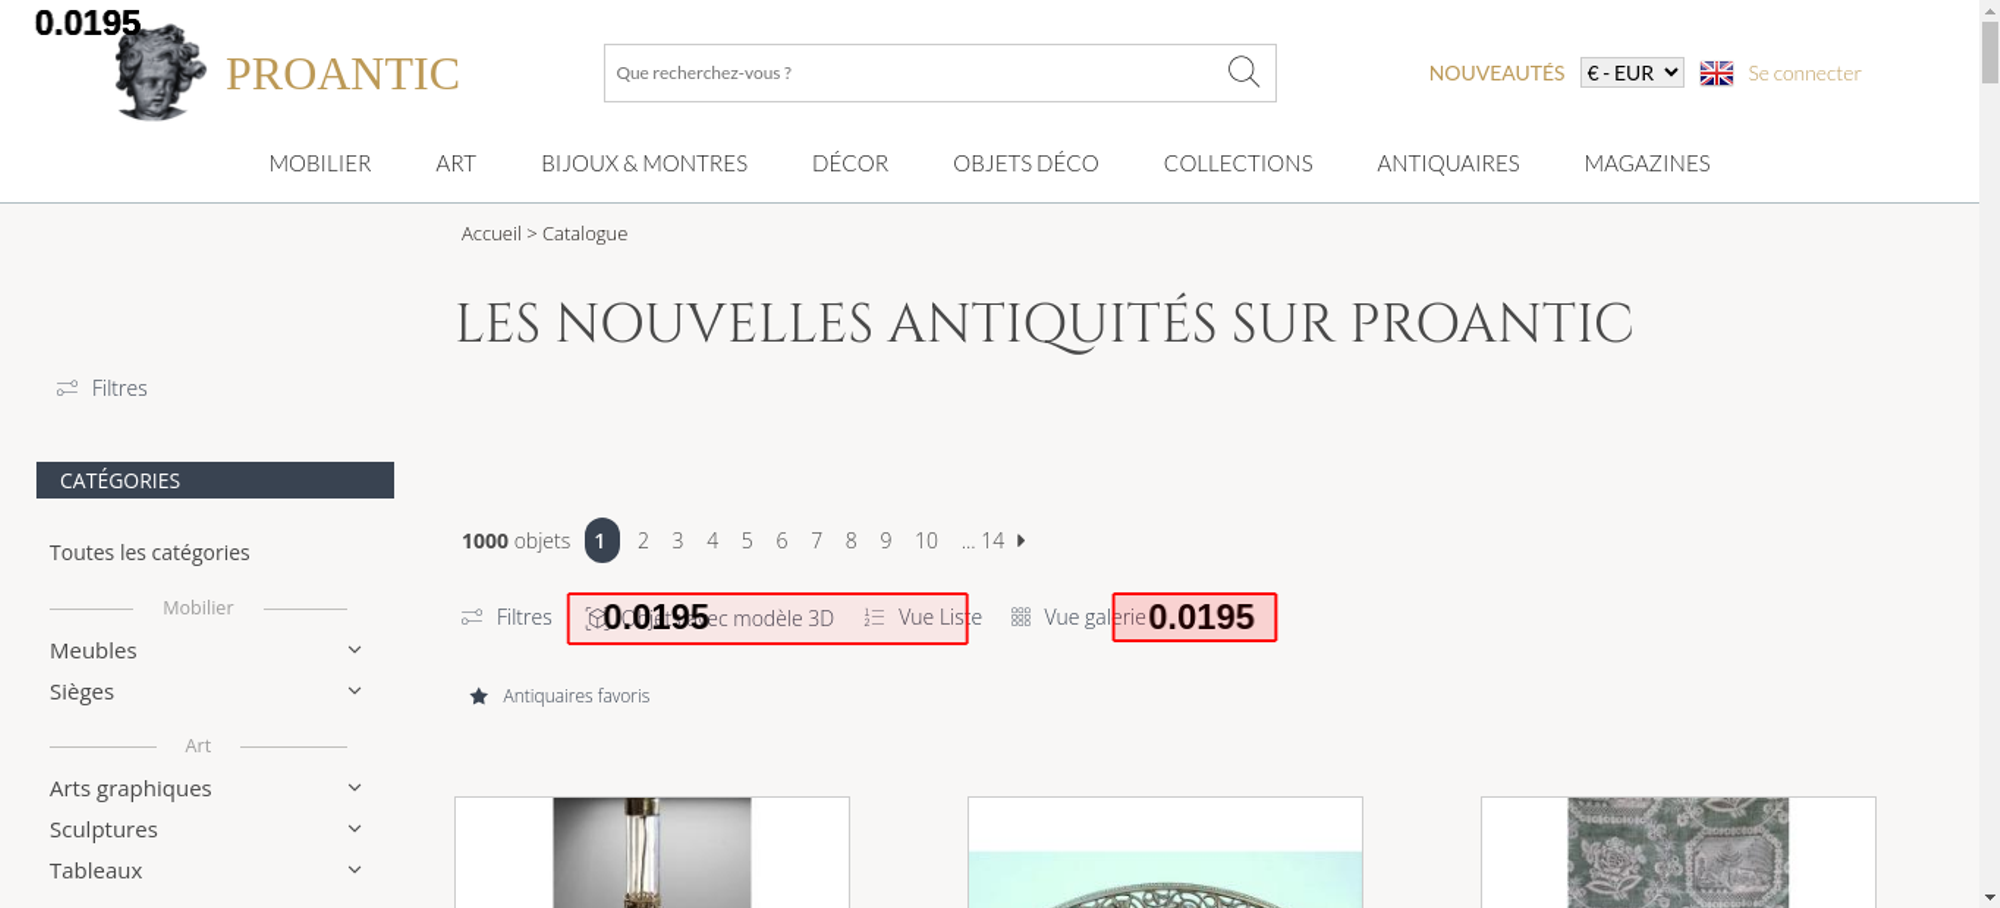
Task: Open the EUR currency dropdown
Action: click(x=1631, y=73)
